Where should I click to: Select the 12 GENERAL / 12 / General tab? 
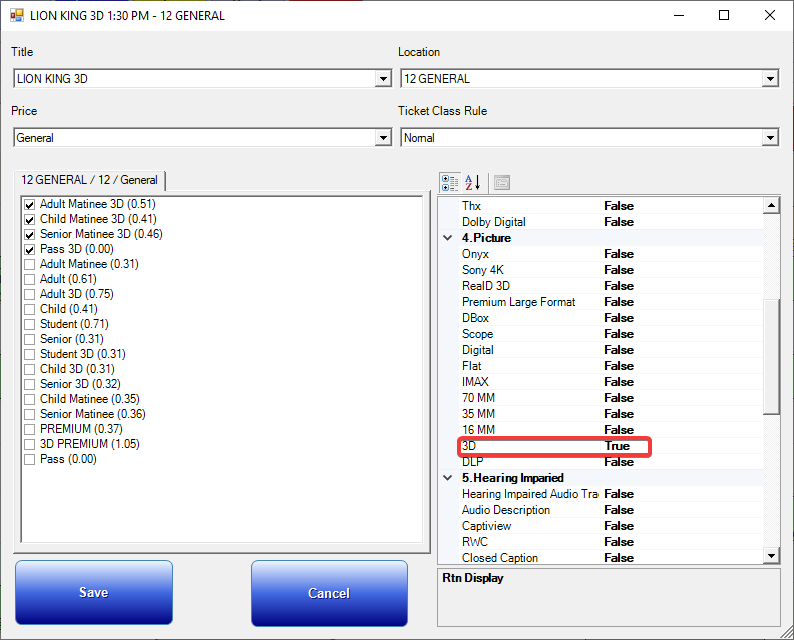tap(89, 180)
